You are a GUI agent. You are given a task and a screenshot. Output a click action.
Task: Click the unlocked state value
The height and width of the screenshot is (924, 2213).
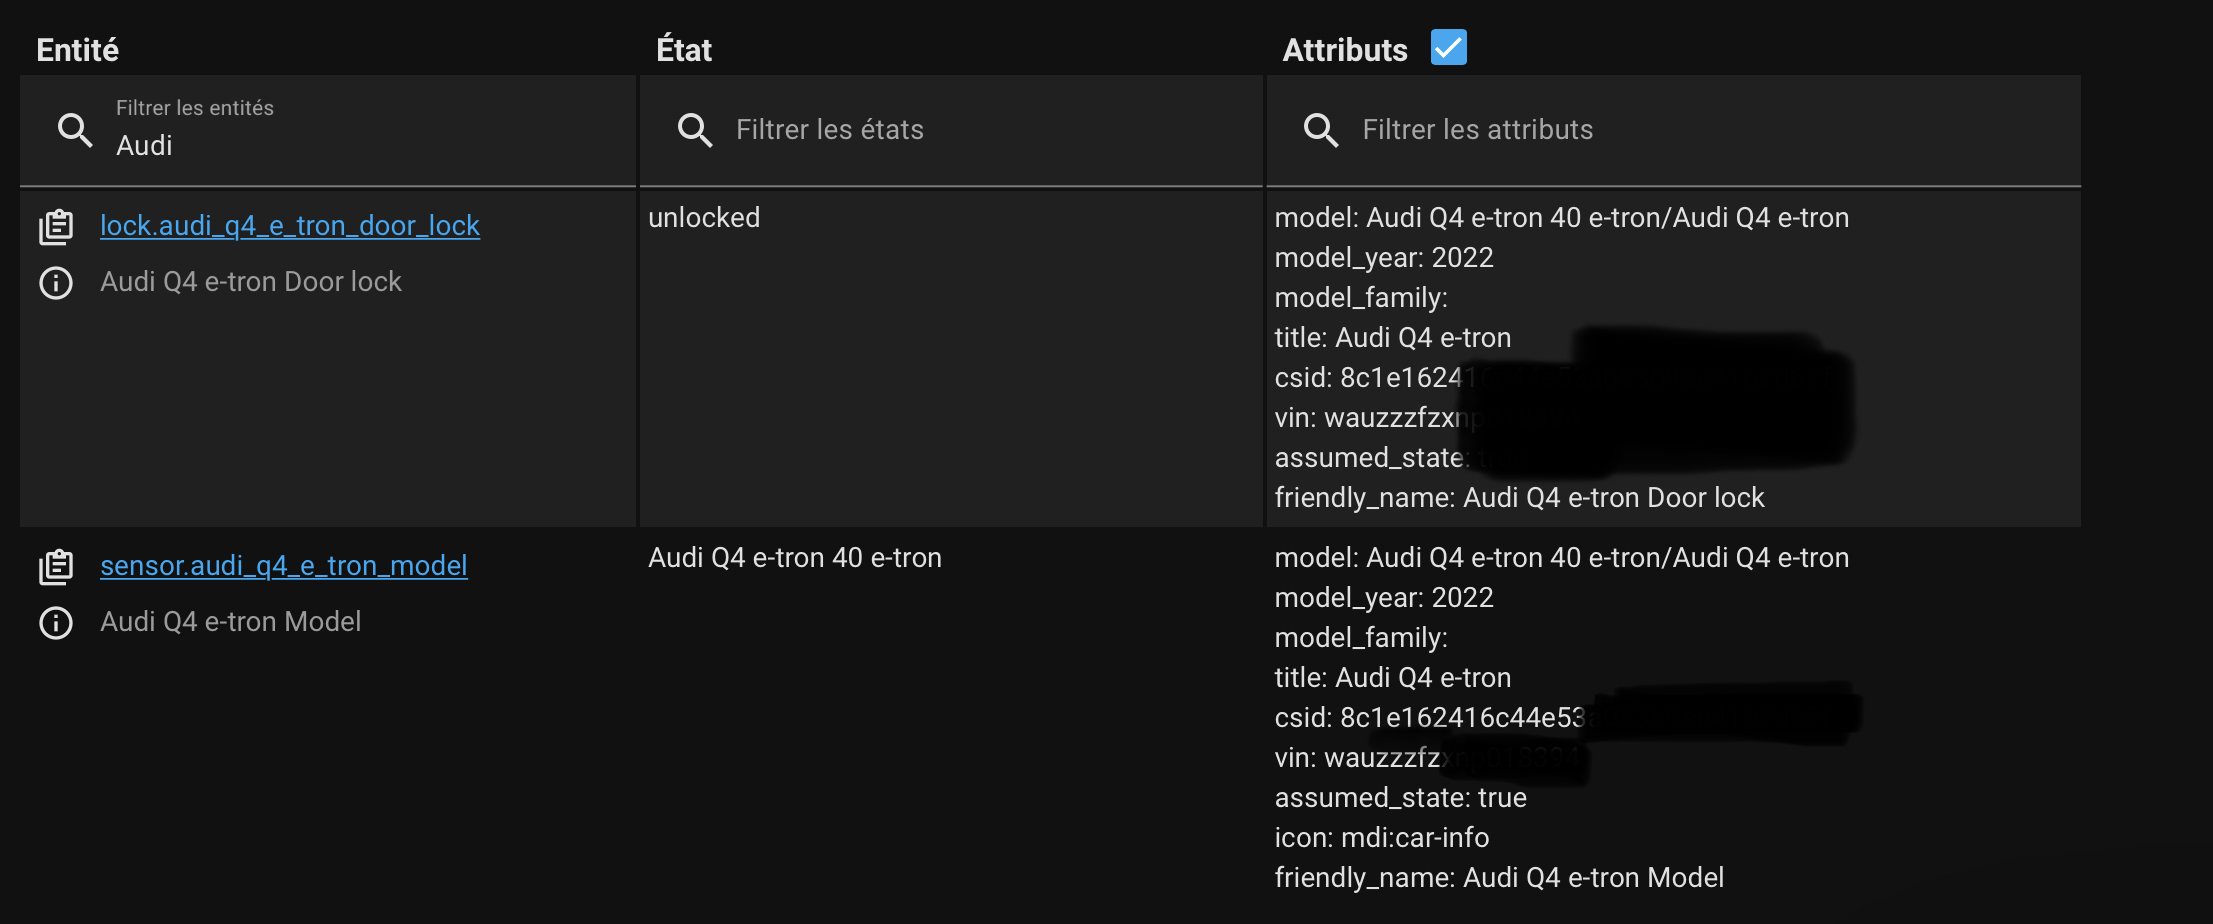(x=704, y=218)
